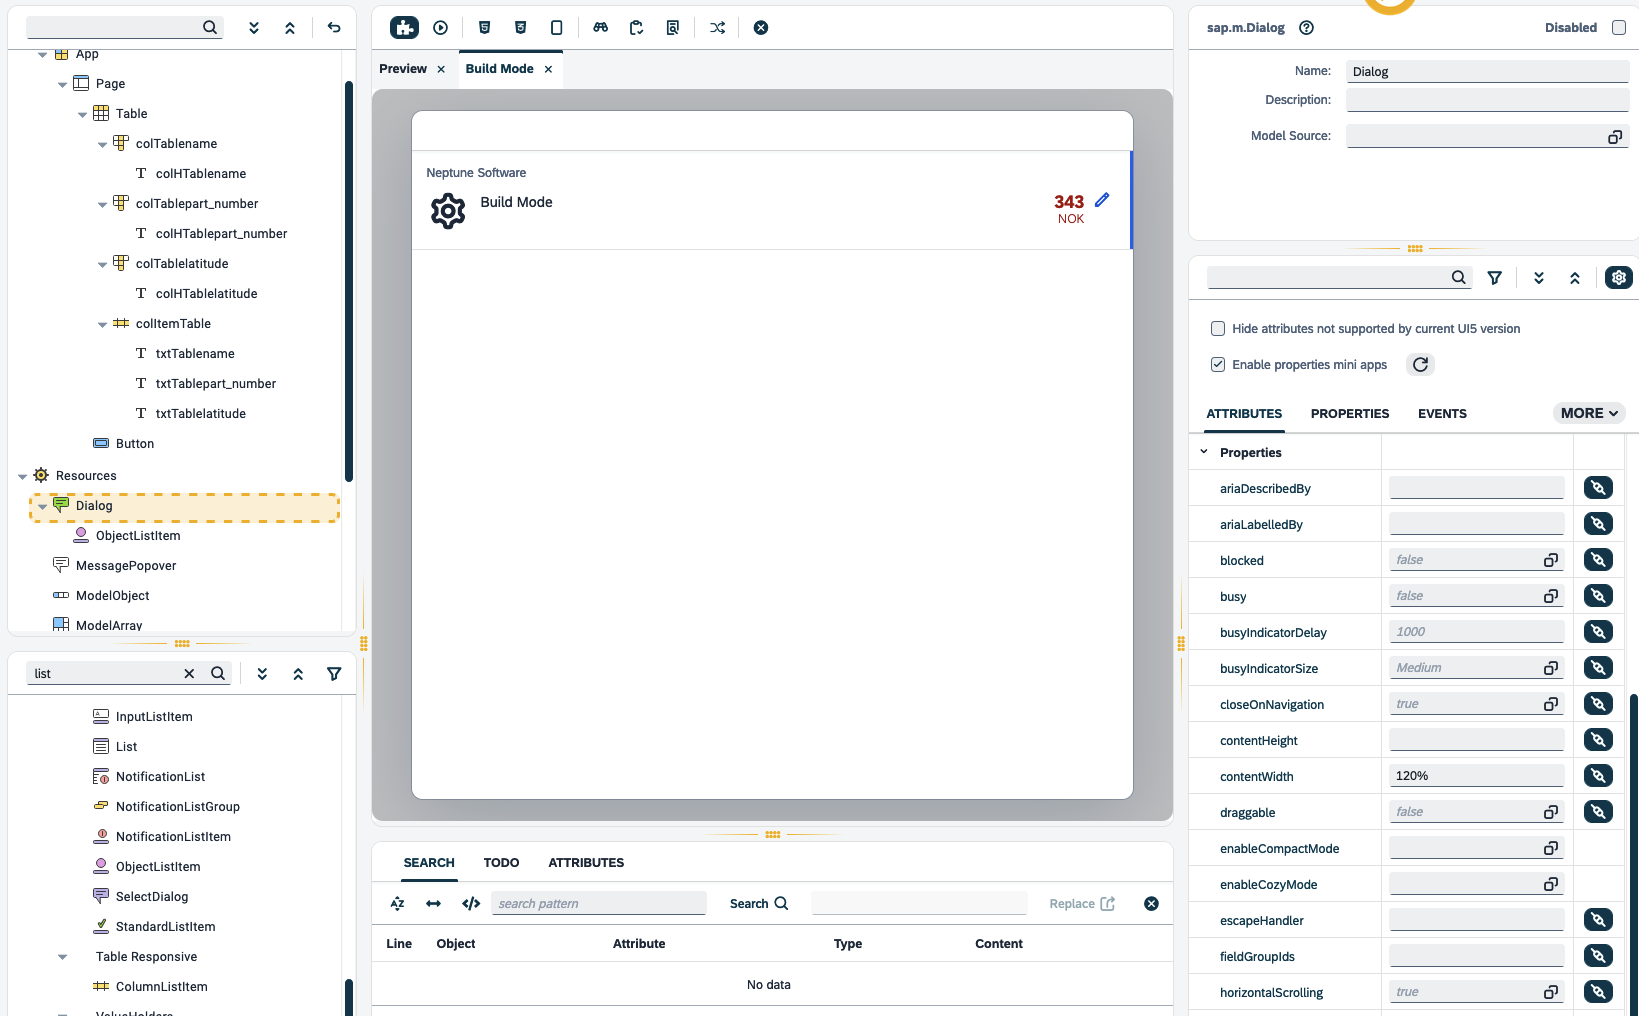Switch to the Preview tab

[x=403, y=69]
